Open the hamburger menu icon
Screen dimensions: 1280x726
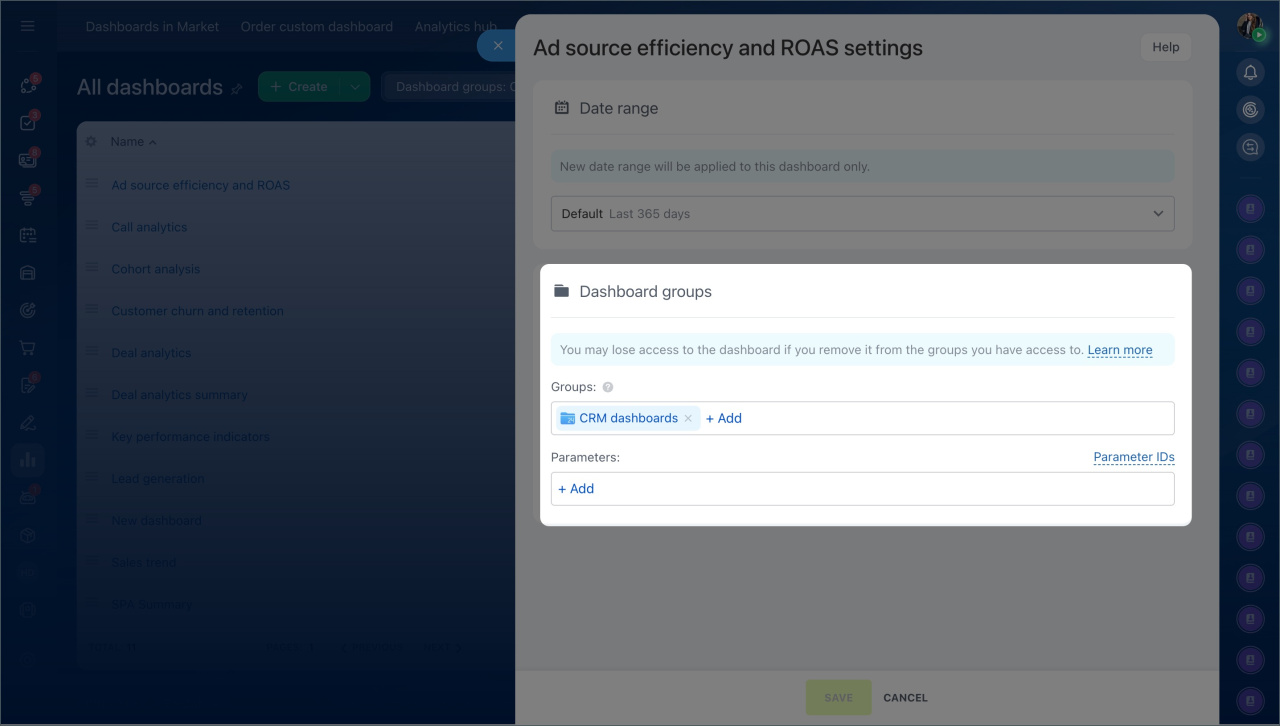[28, 26]
